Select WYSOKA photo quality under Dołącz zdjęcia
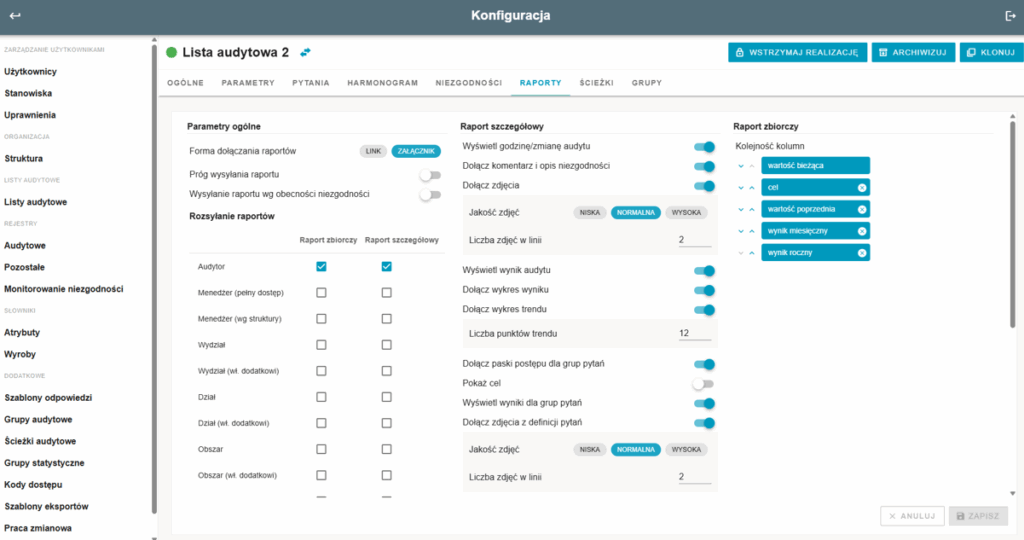1024x540 pixels. (x=686, y=213)
